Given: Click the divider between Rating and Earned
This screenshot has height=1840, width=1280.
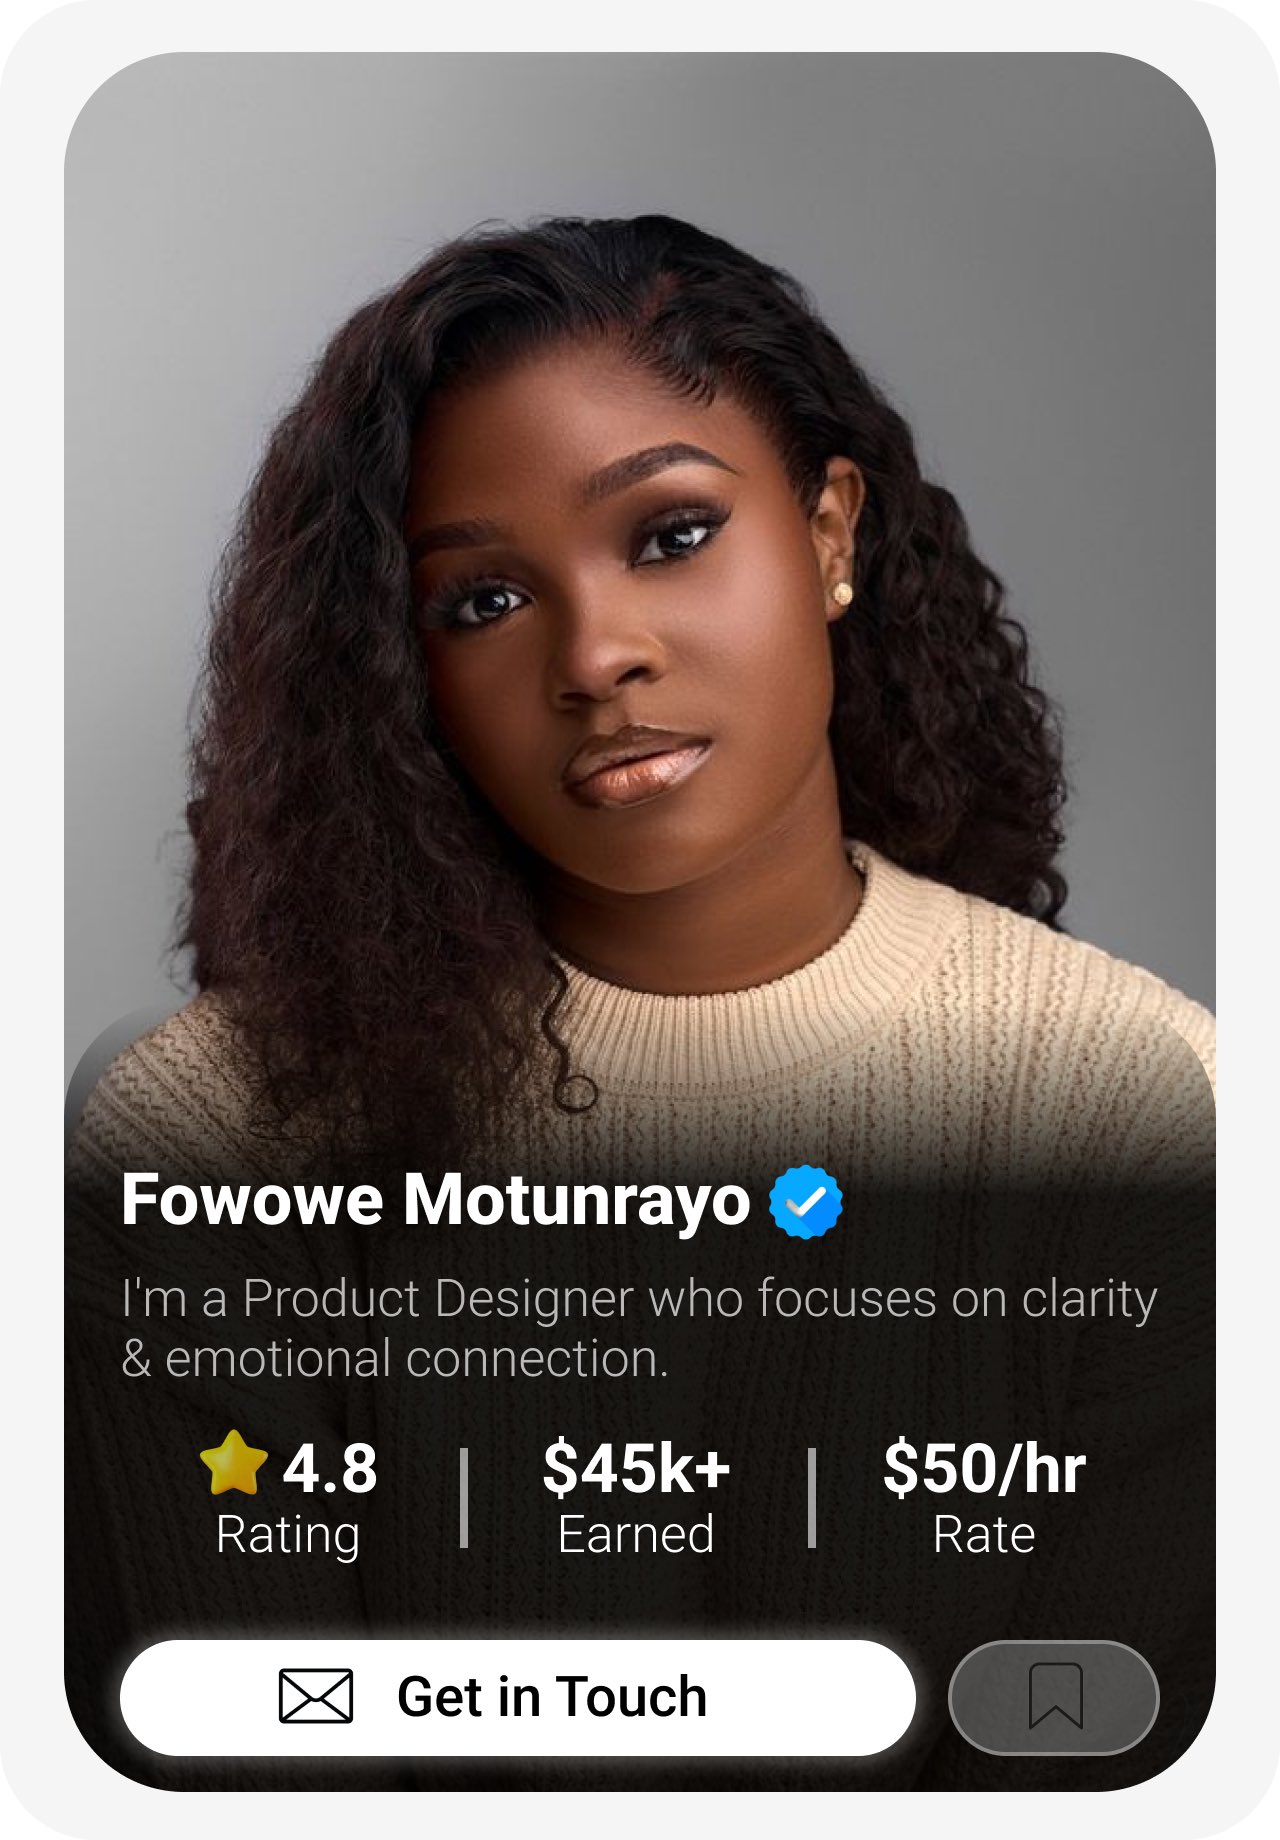Looking at the screenshot, I should pos(464,1497).
